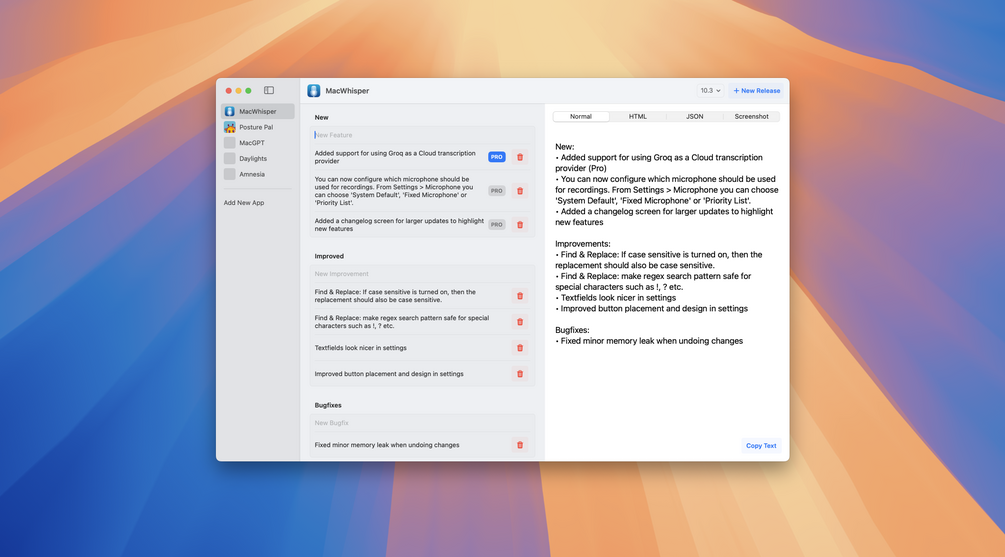
Task: Click the Copy Text button
Action: point(761,445)
